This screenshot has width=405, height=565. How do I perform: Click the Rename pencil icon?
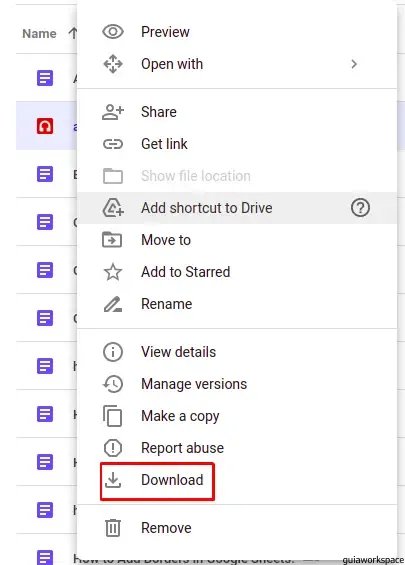[x=113, y=304]
